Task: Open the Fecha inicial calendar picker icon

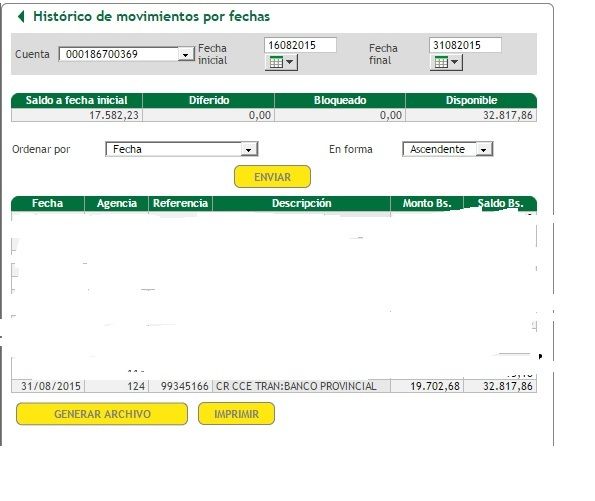Action: pos(276,62)
